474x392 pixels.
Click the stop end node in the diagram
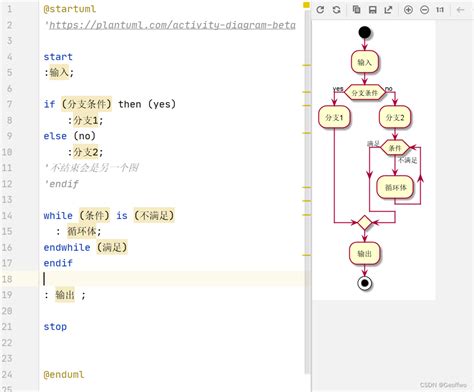(x=365, y=283)
